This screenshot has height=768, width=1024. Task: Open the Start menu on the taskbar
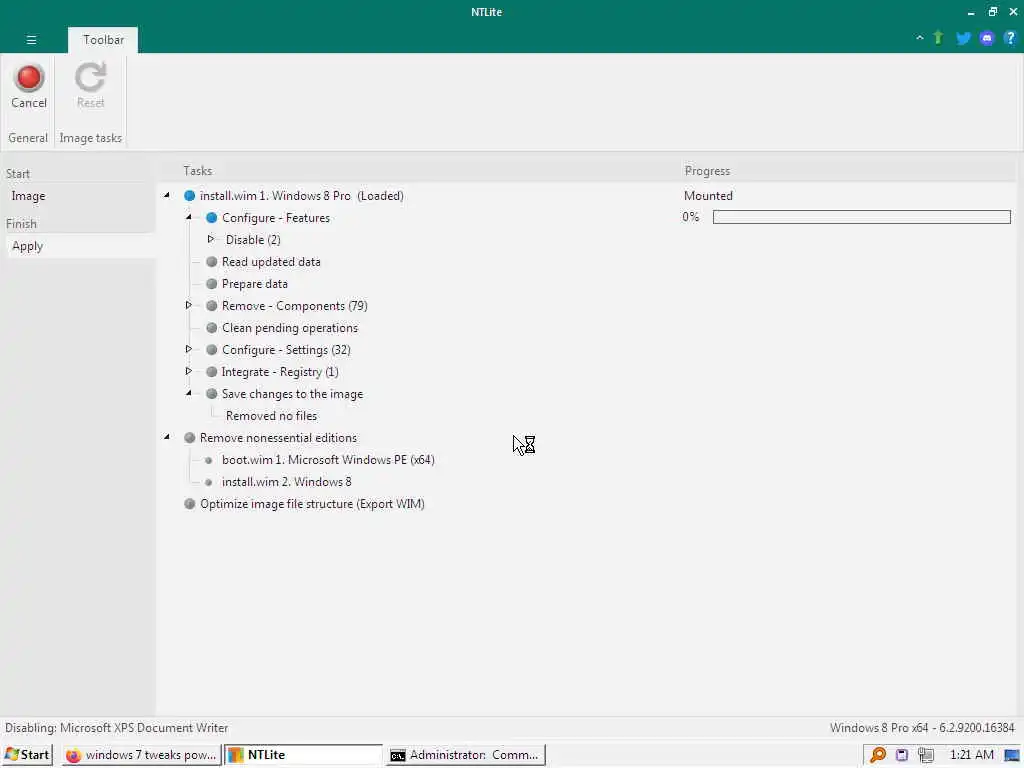[x=27, y=755]
